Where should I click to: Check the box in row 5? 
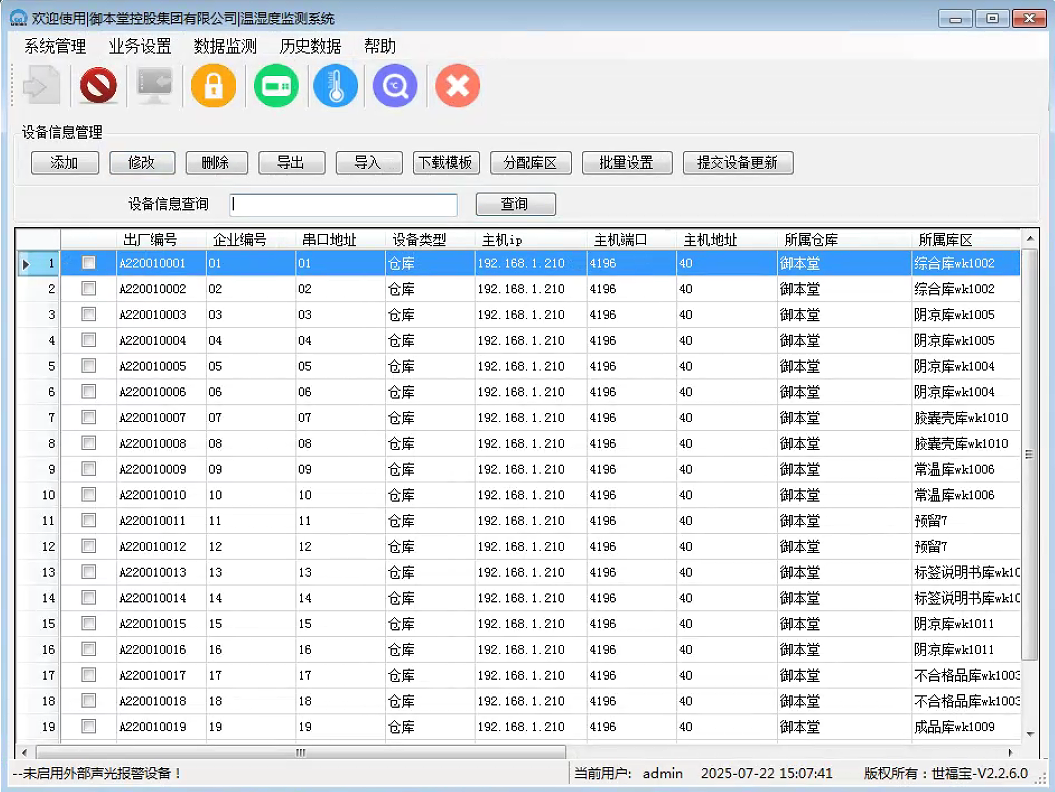coord(89,366)
